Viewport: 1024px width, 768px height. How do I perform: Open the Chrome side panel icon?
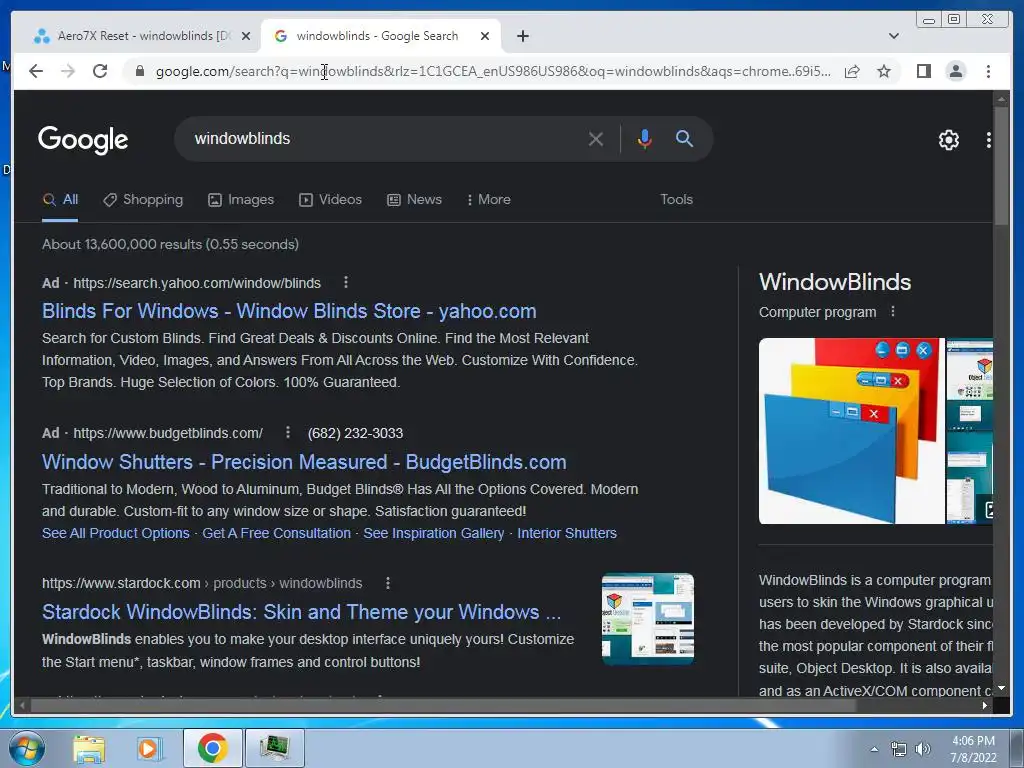click(923, 71)
